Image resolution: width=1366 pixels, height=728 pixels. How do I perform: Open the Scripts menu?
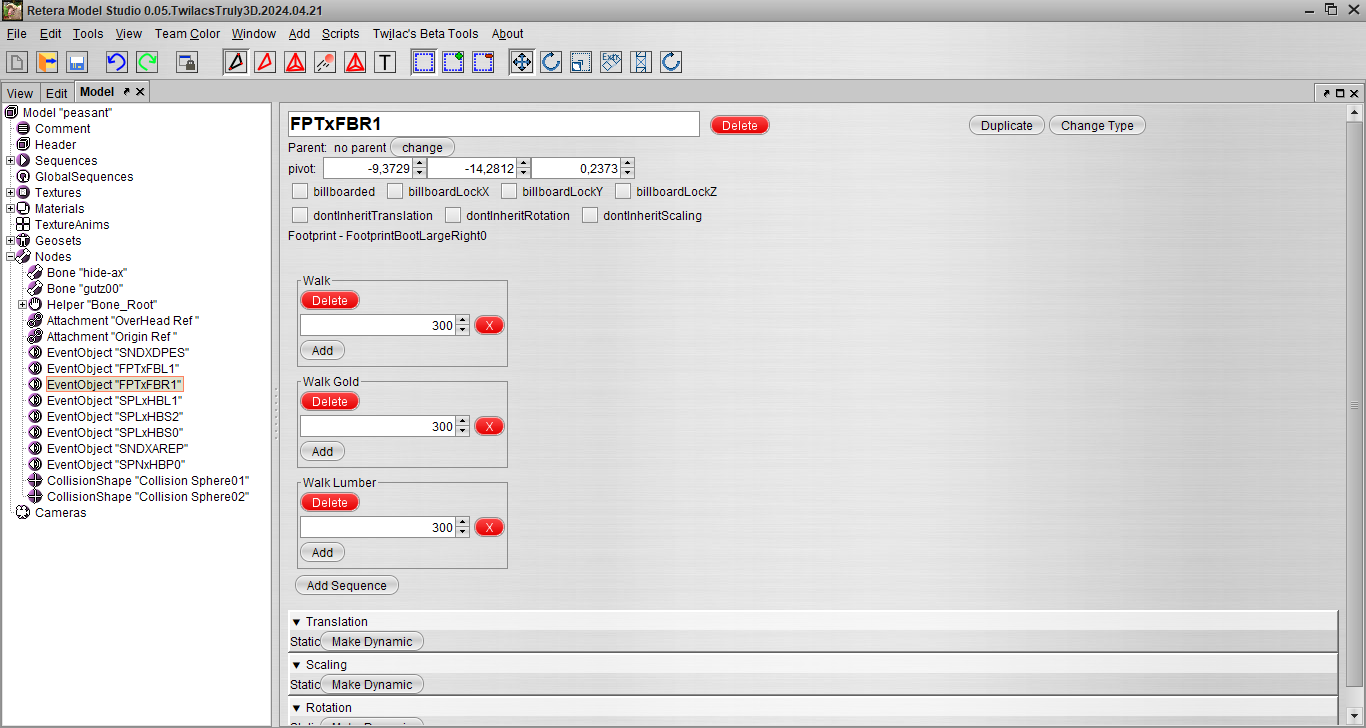tap(340, 34)
